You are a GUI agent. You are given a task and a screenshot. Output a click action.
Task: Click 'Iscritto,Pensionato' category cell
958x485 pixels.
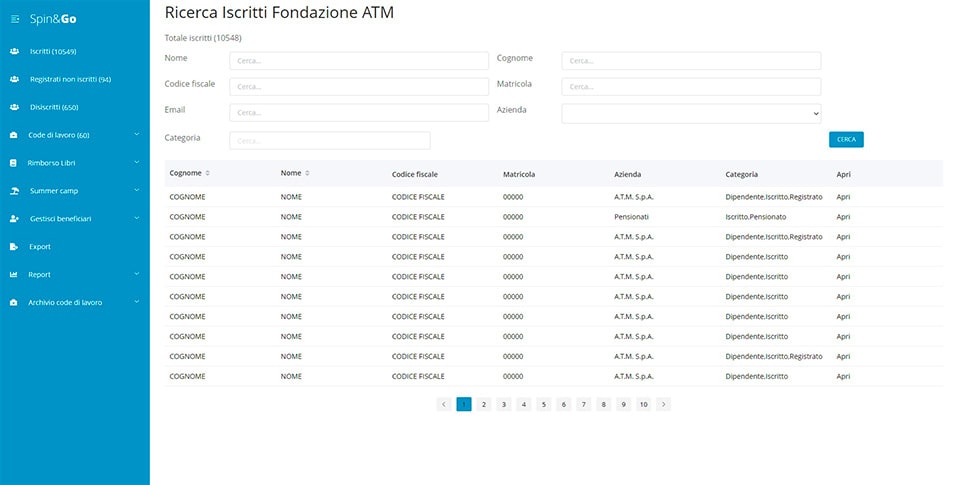(x=756, y=217)
